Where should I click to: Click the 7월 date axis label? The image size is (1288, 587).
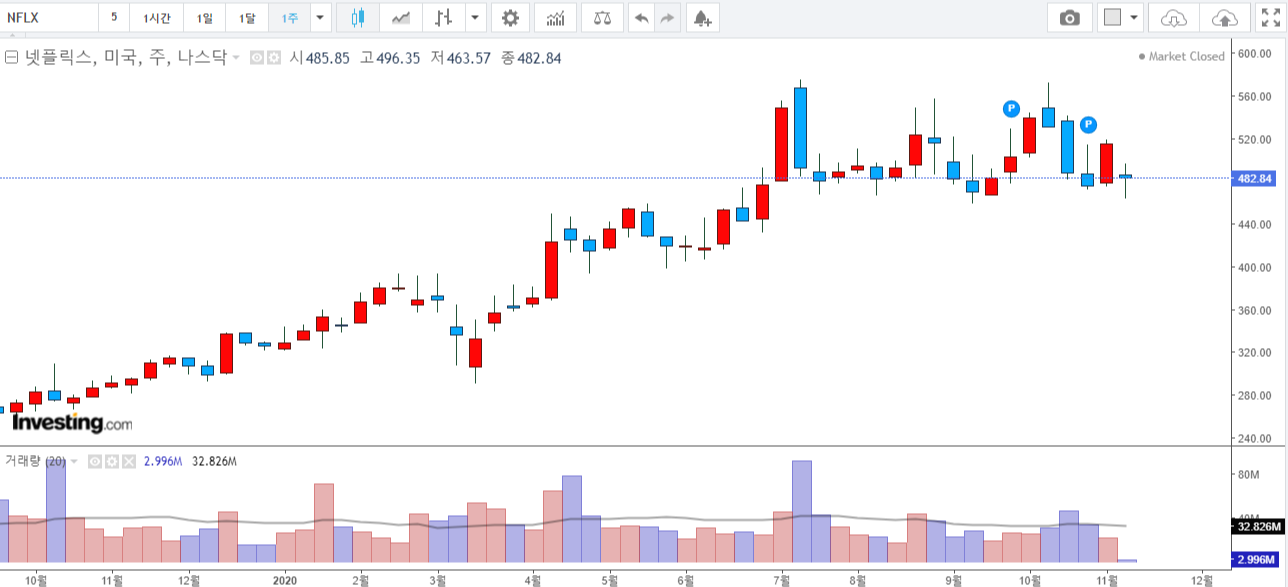[781, 579]
